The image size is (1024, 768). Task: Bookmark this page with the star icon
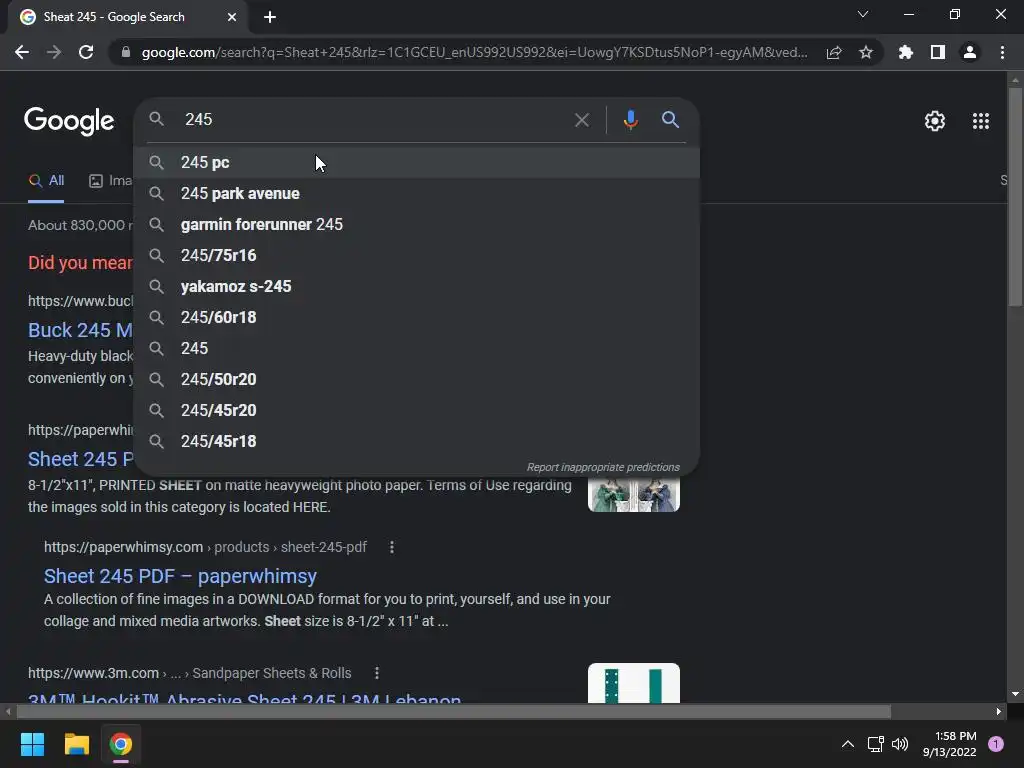pos(866,52)
